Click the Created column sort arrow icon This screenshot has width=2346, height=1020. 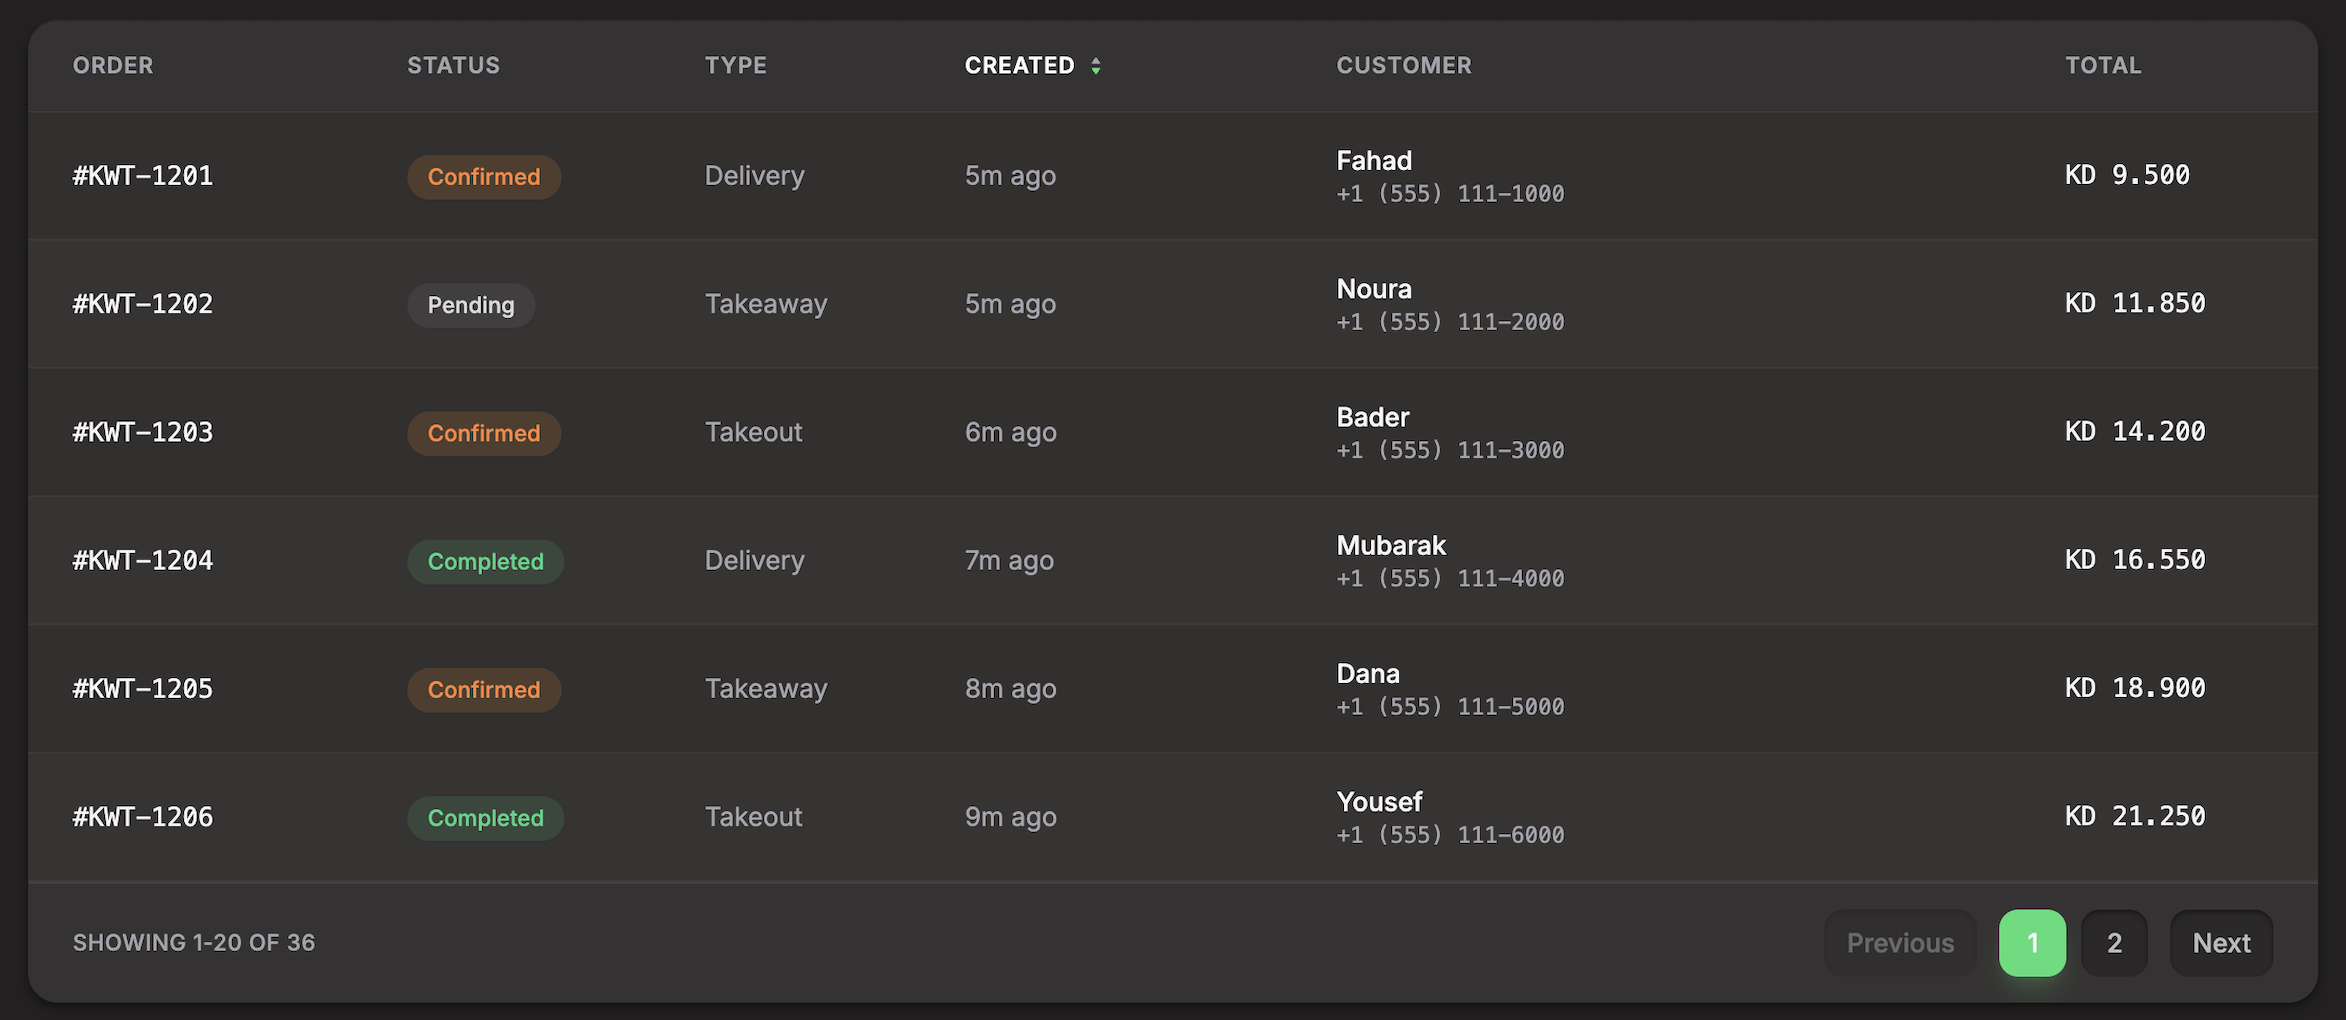point(1096,66)
